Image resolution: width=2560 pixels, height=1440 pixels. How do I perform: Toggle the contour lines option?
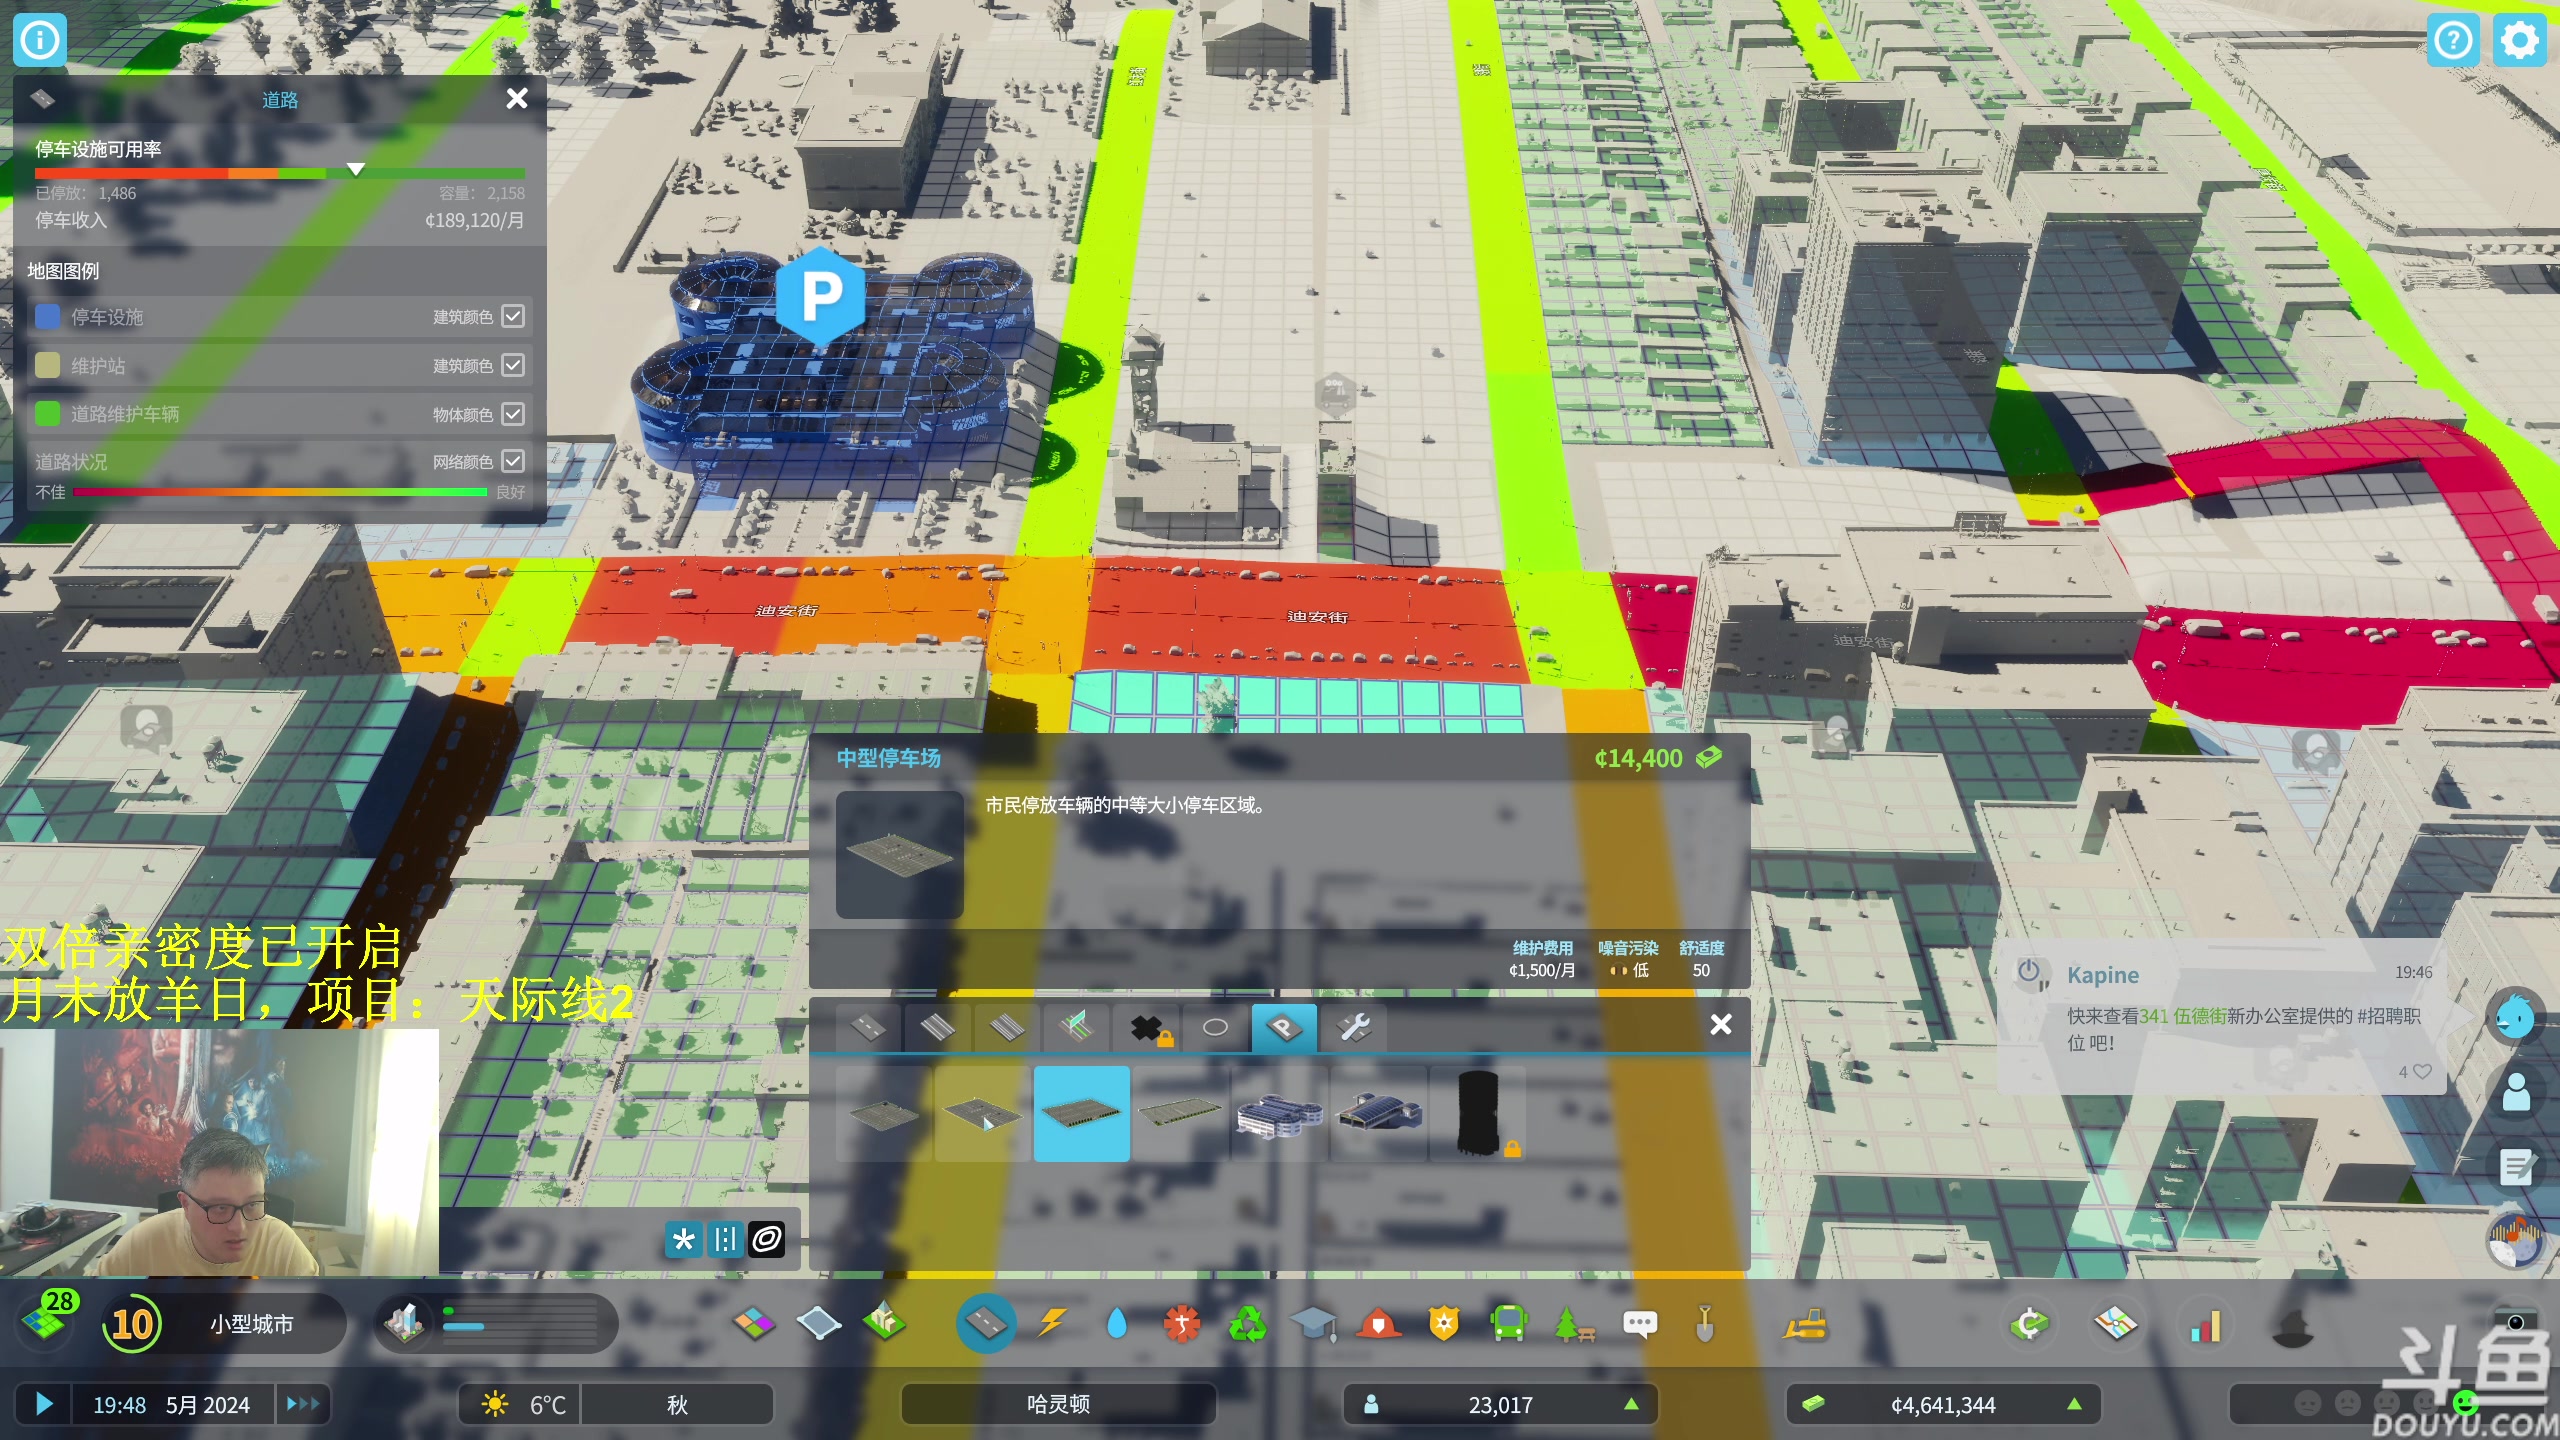(767, 1240)
